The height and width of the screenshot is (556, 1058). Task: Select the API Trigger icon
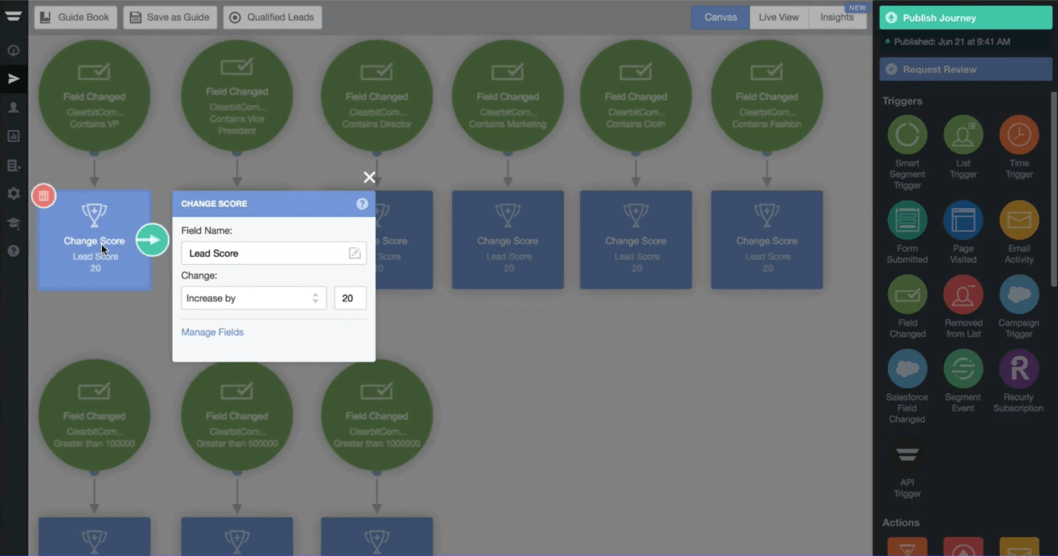click(x=907, y=454)
